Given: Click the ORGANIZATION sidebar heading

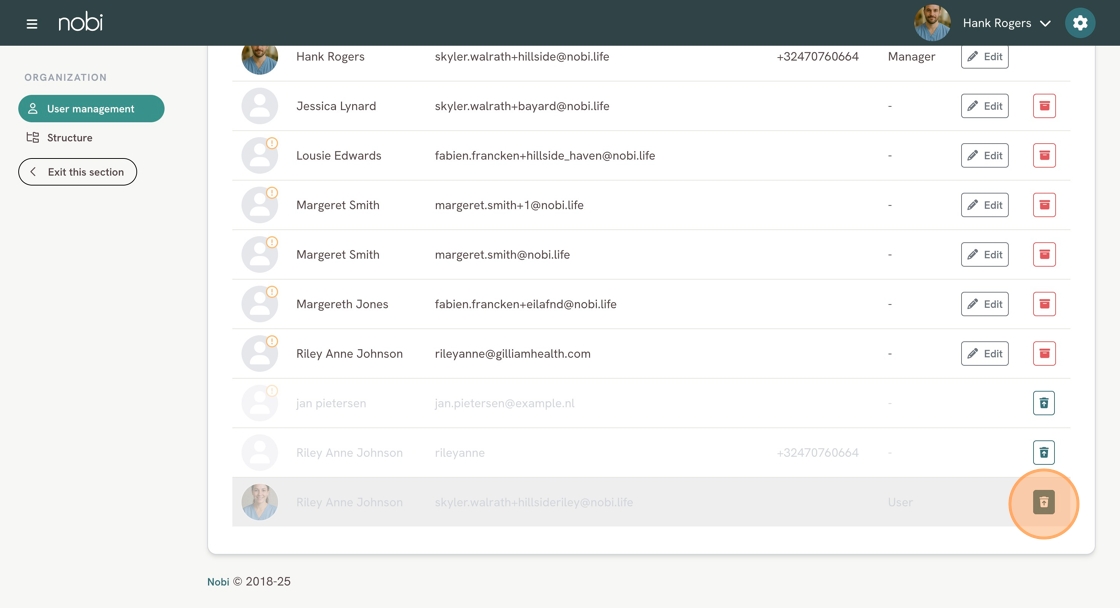Looking at the screenshot, I should (66, 77).
